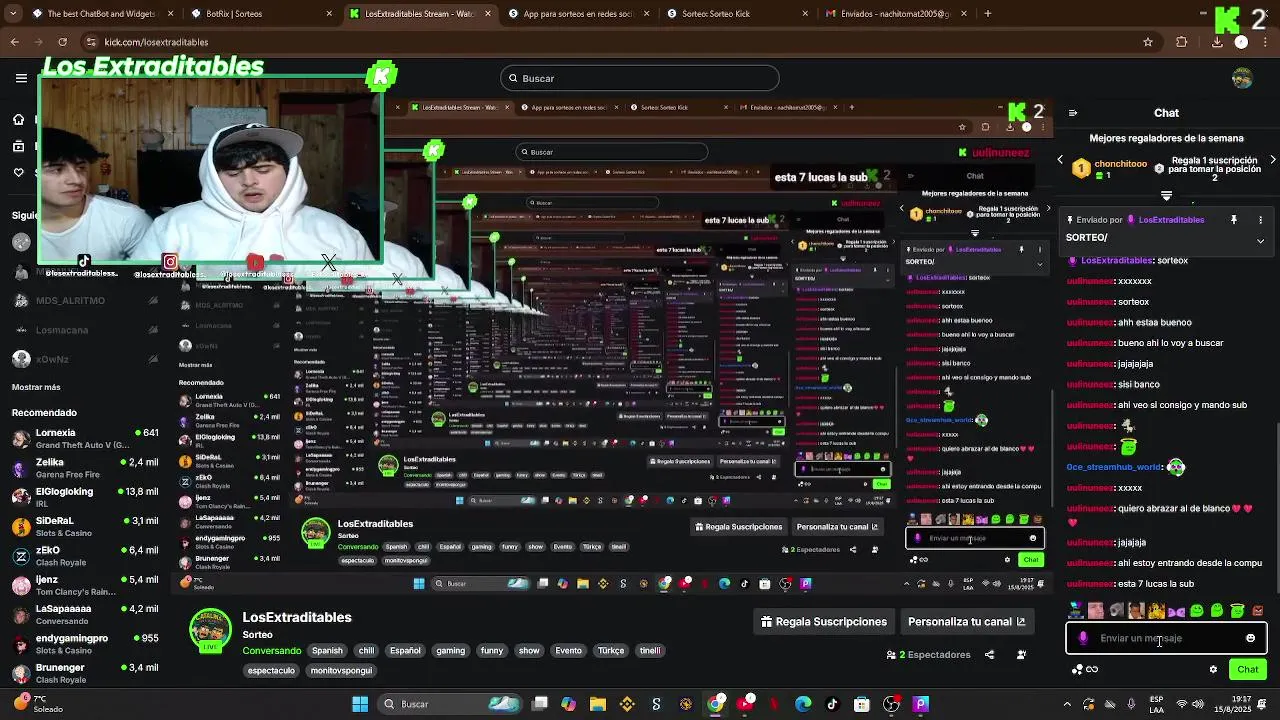Open Home icon in left sidebar
The height and width of the screenshot is (720, 1280).
pyautogui.click(x=18, y=120)
